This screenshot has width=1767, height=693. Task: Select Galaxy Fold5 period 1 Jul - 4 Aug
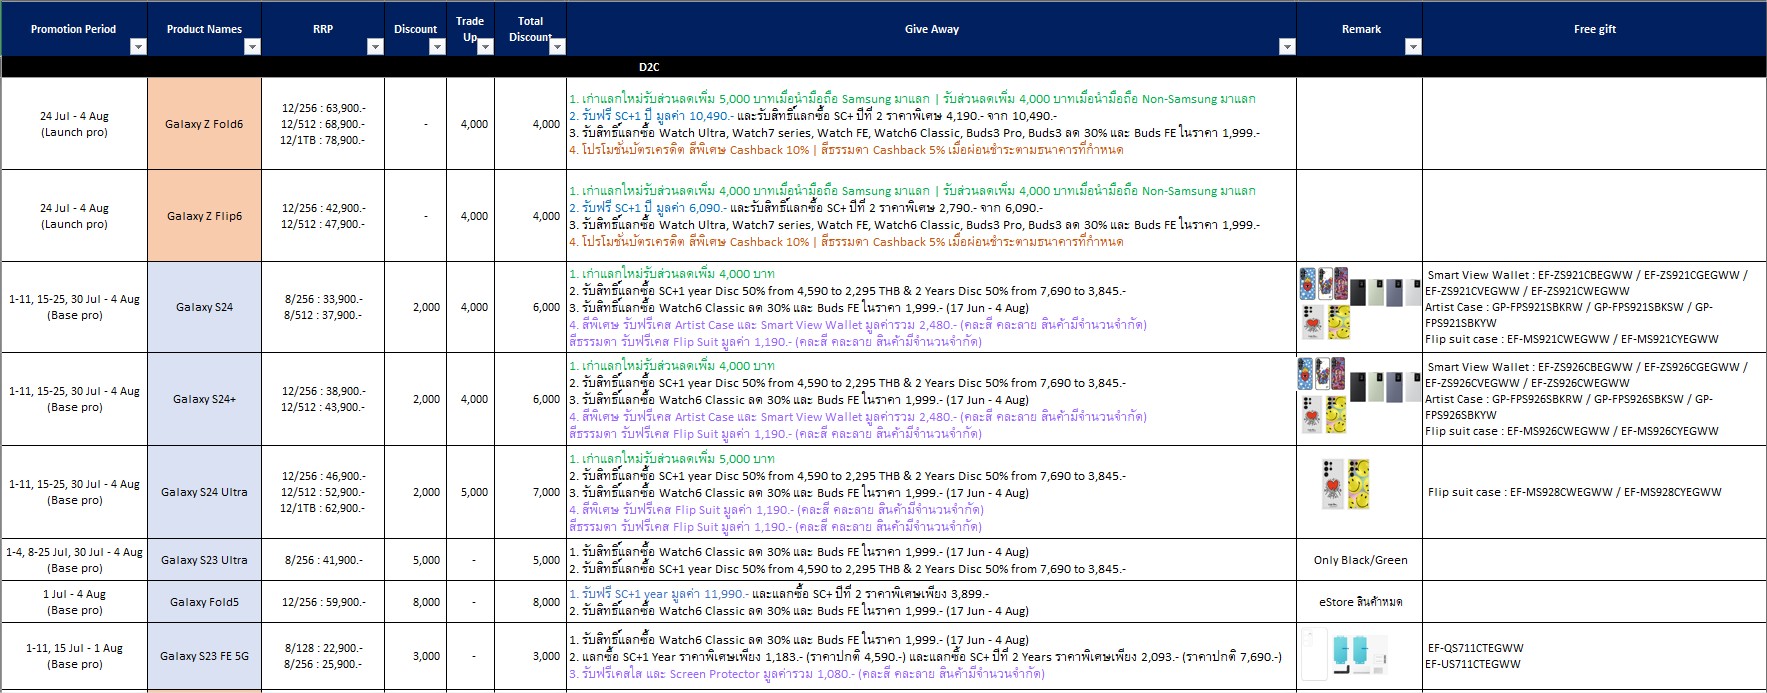click(x=74, y=602)
